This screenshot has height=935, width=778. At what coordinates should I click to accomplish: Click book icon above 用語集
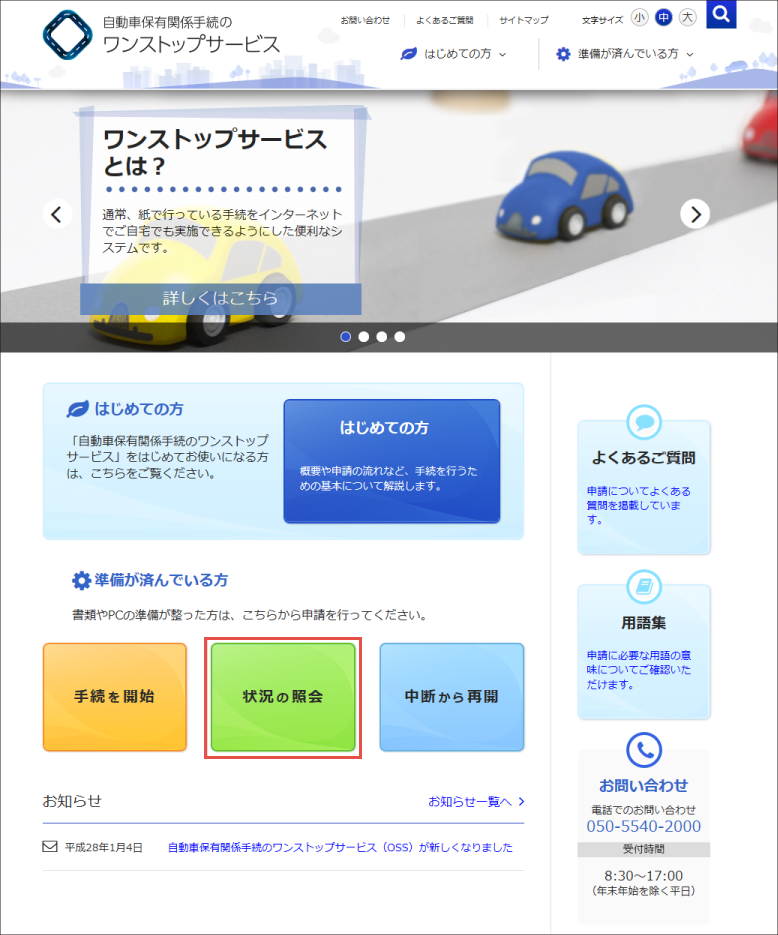coord(644,587)
